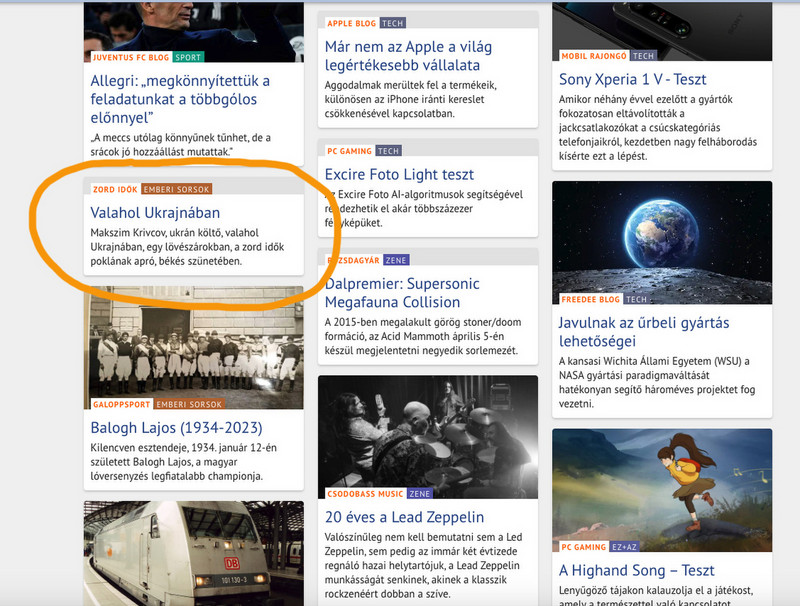Select TECH tag next to Freedee Blog
800x606 pixels.
(x=636, y=299)
